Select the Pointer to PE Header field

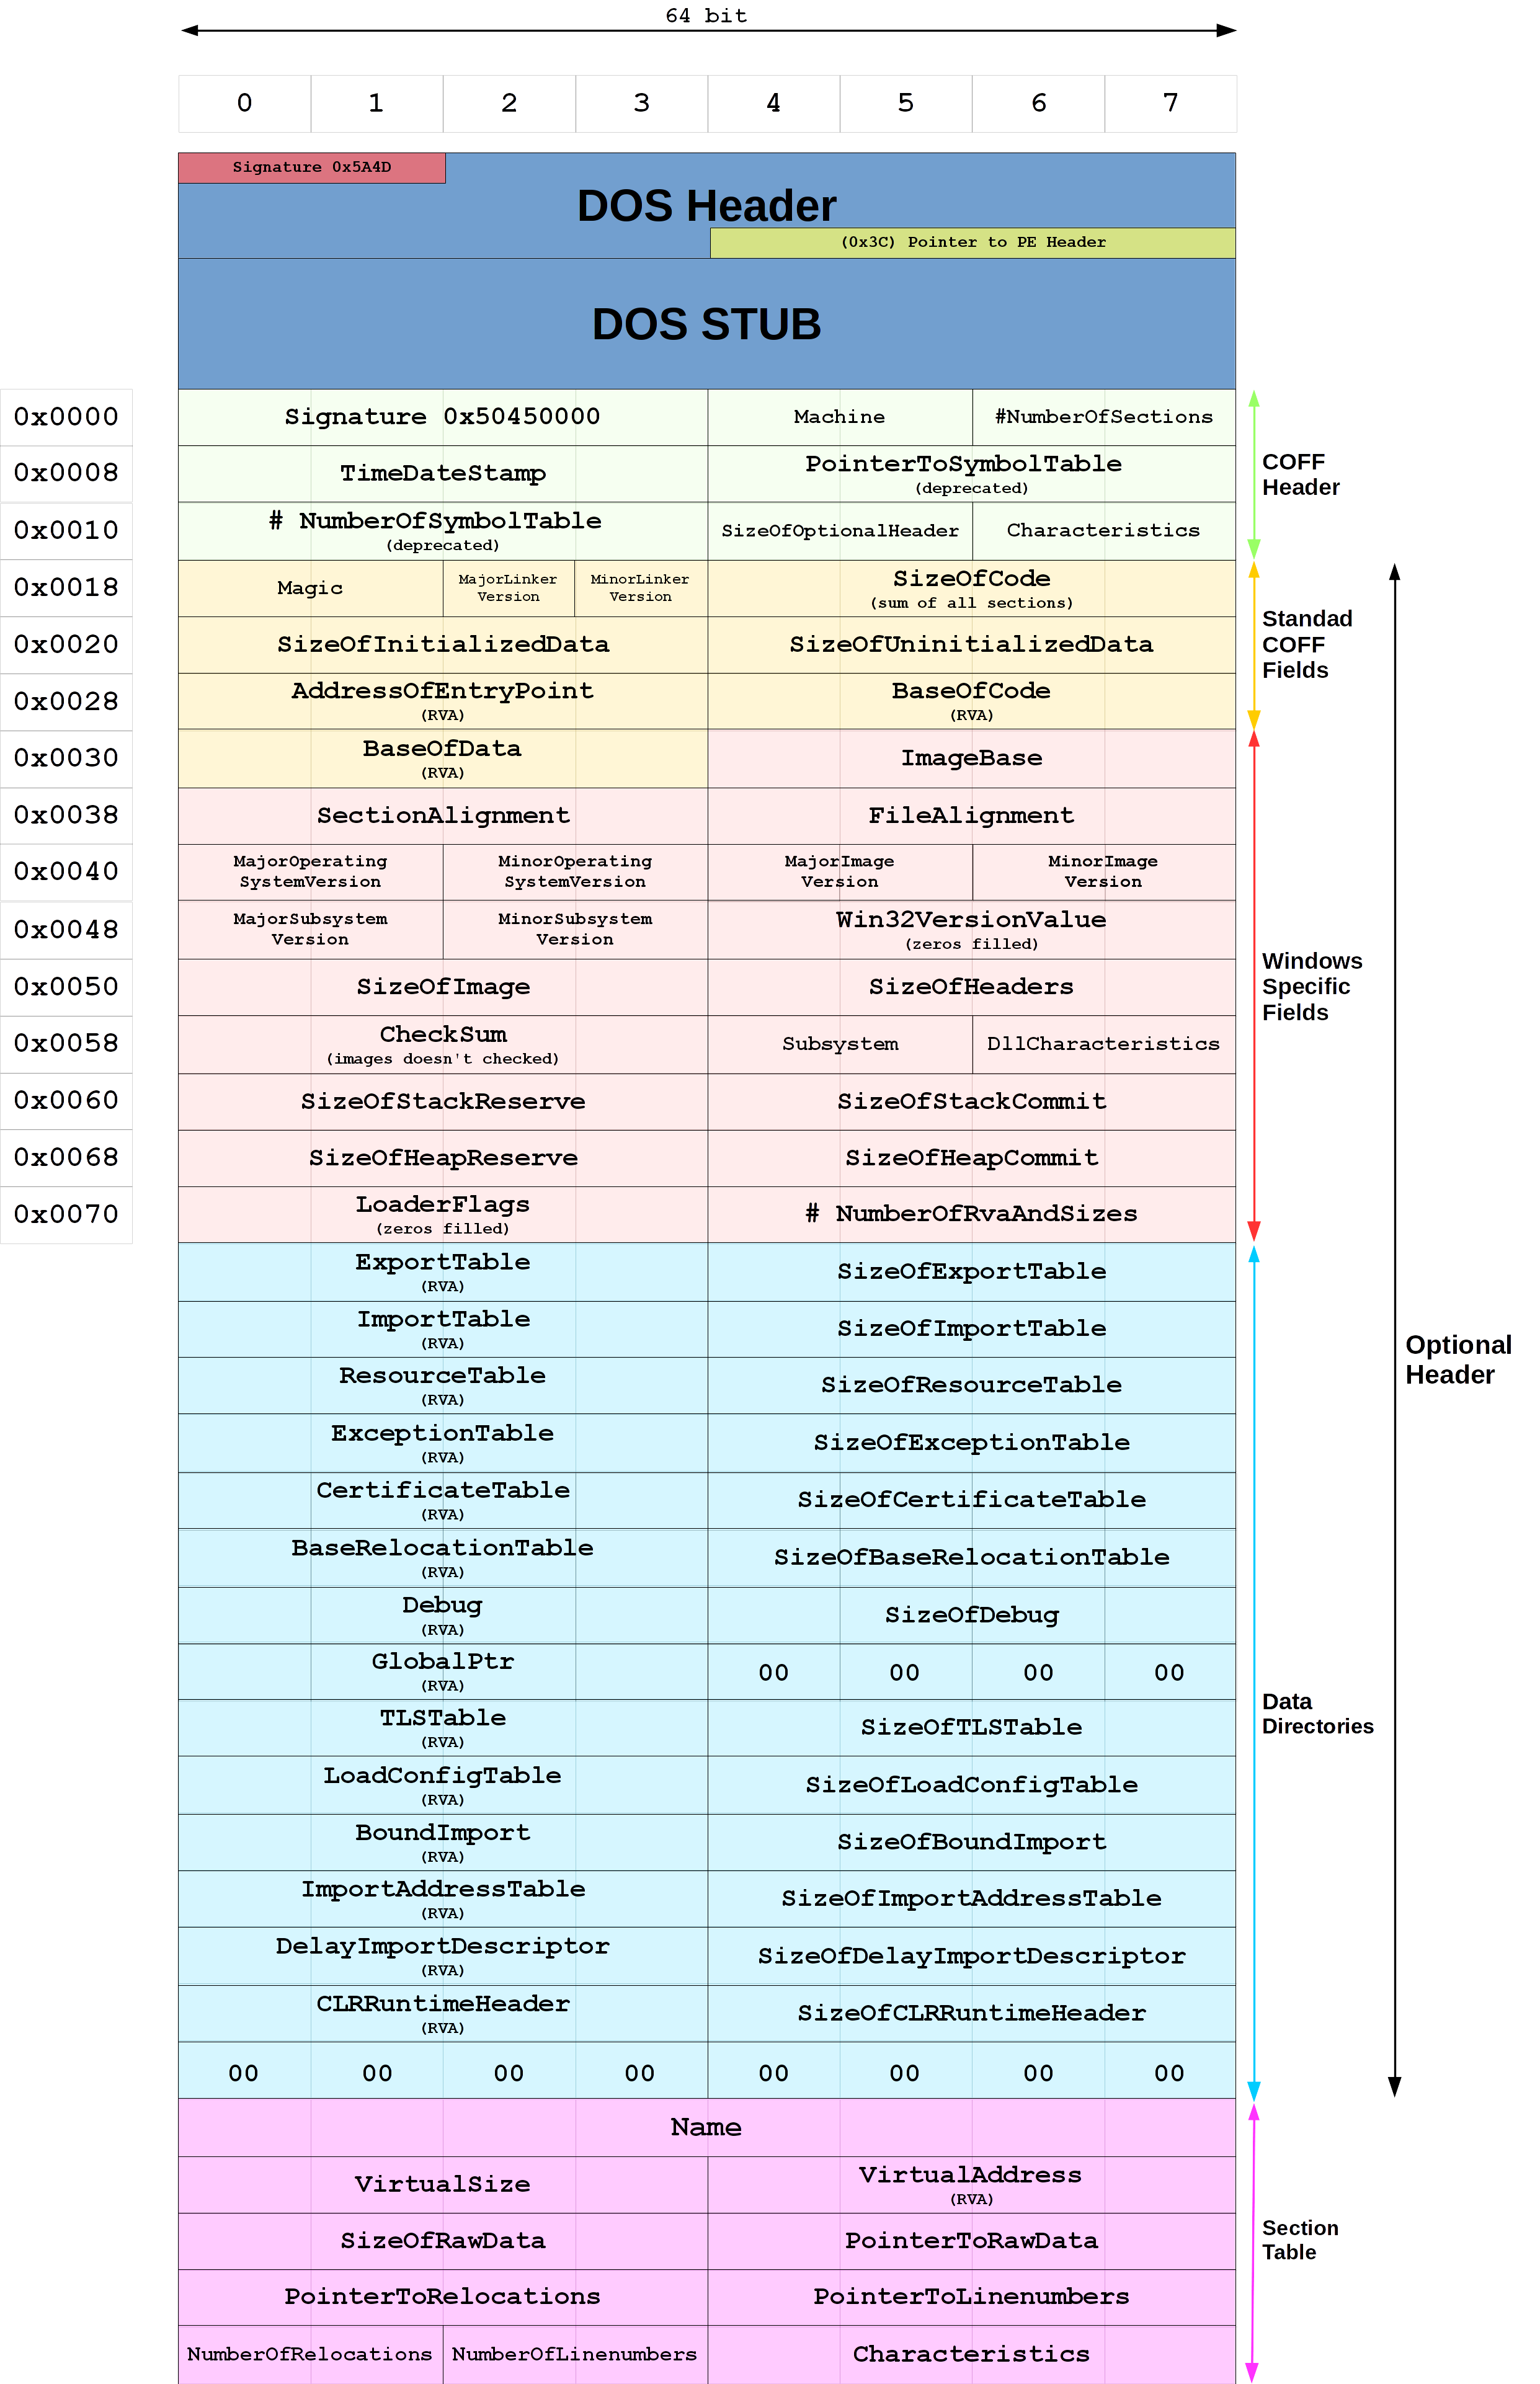972,242
